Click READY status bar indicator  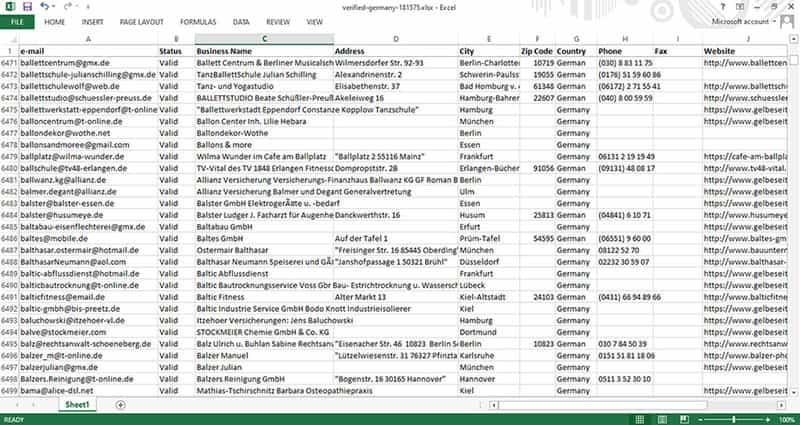point(14,419)
